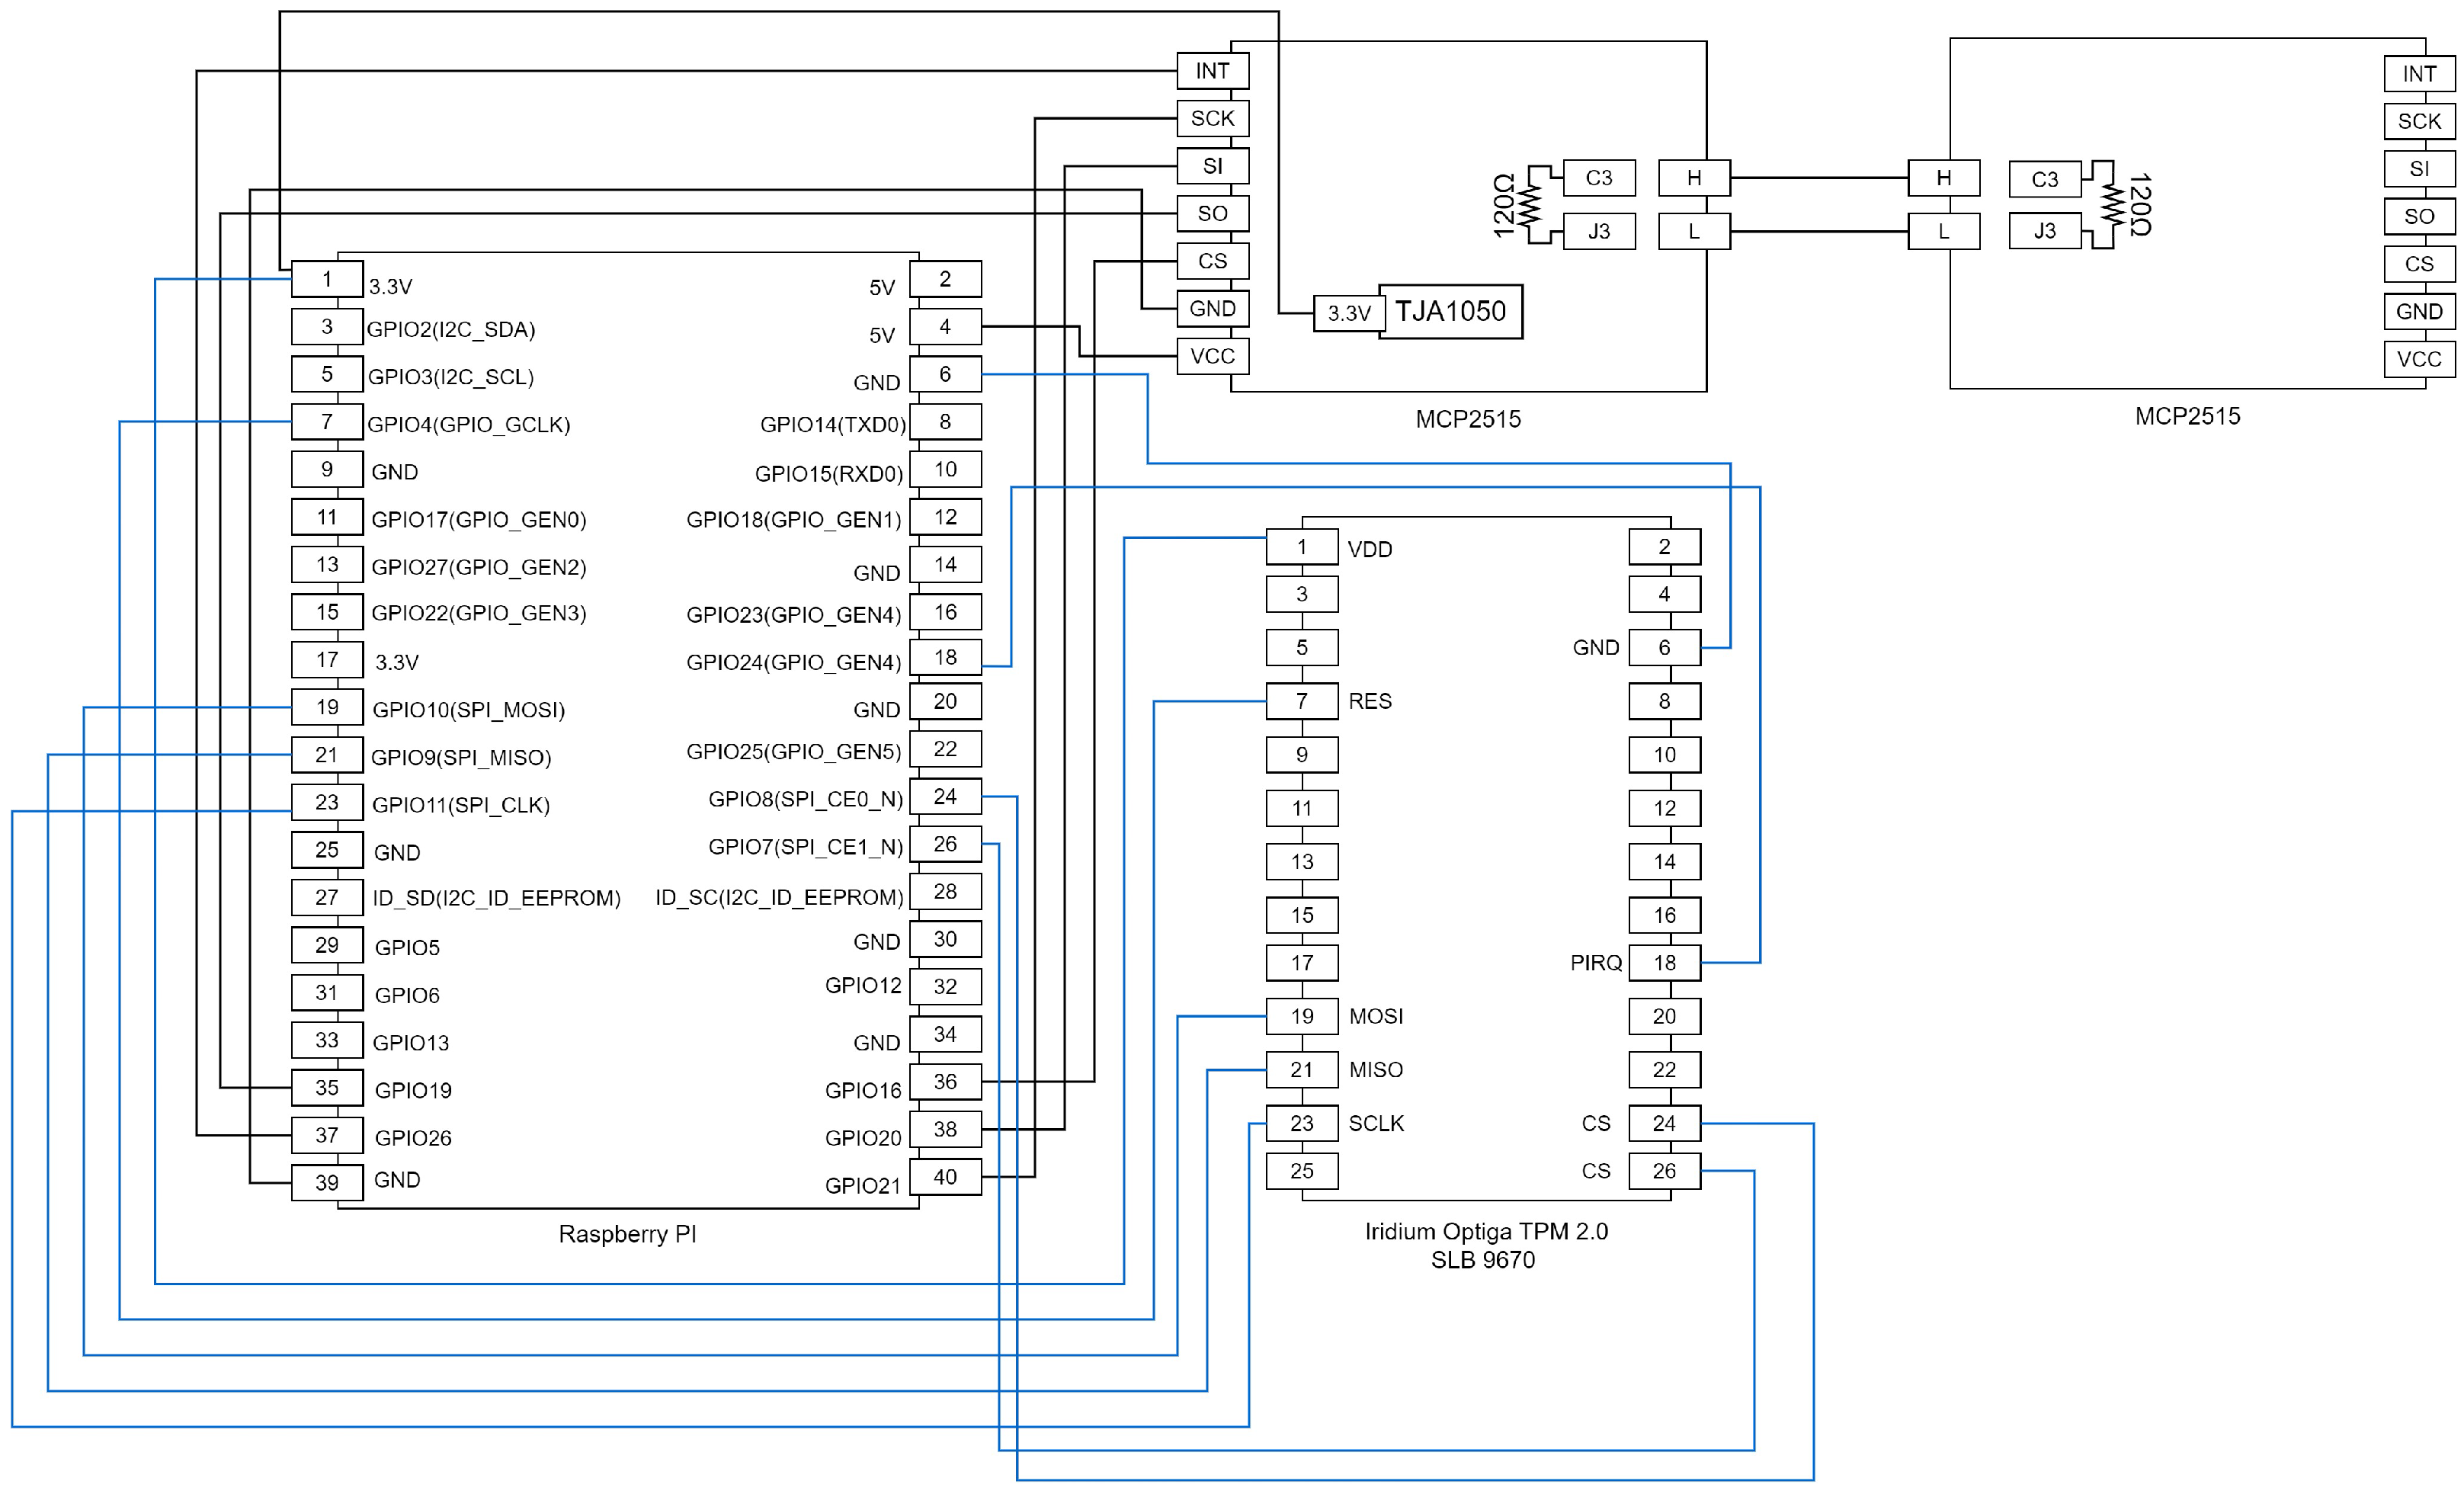2464x1494 pixels.
Task: Click the right 120Ω resistor symbol
Action: click(x=2111, y=204)
